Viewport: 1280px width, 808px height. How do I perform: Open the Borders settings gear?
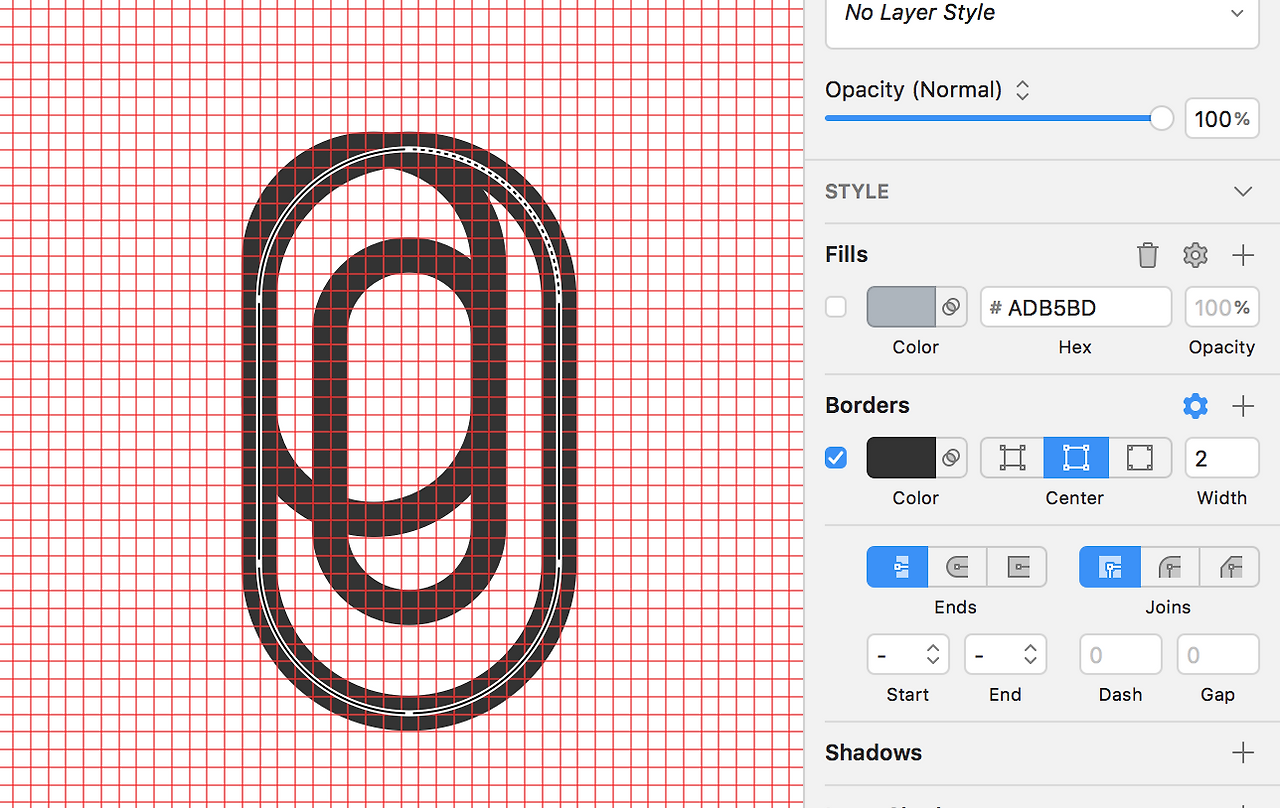coord(1195,405)
